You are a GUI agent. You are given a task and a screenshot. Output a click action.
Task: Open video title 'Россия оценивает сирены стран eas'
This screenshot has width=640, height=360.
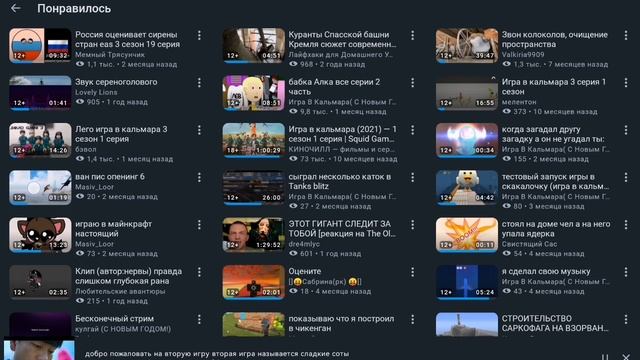[127, 39]
